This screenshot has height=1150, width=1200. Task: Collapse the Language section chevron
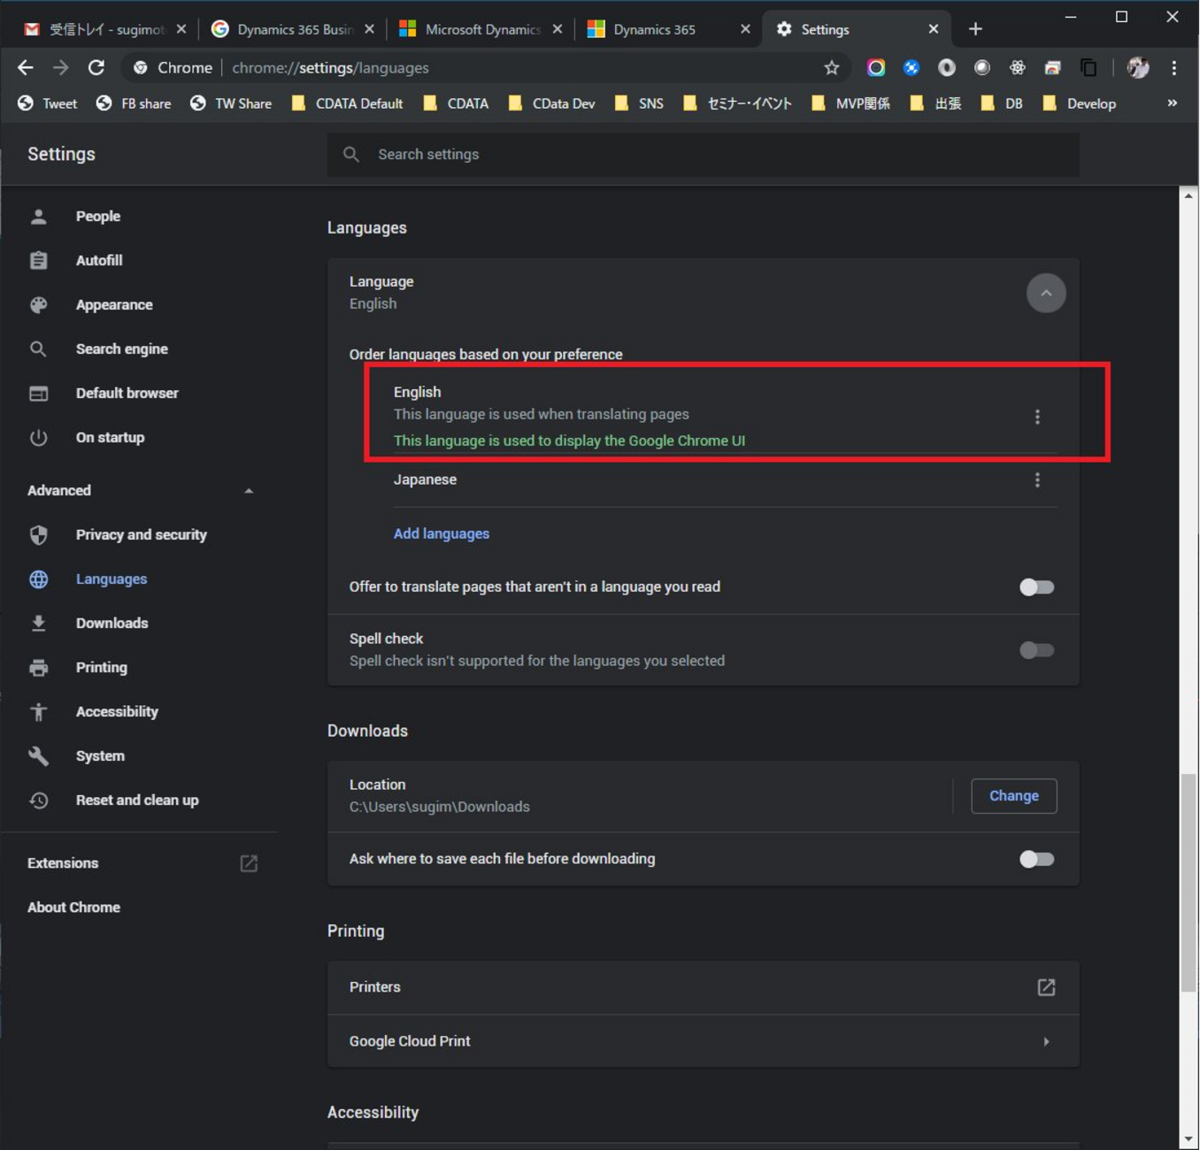click(x=1046, y=293)
